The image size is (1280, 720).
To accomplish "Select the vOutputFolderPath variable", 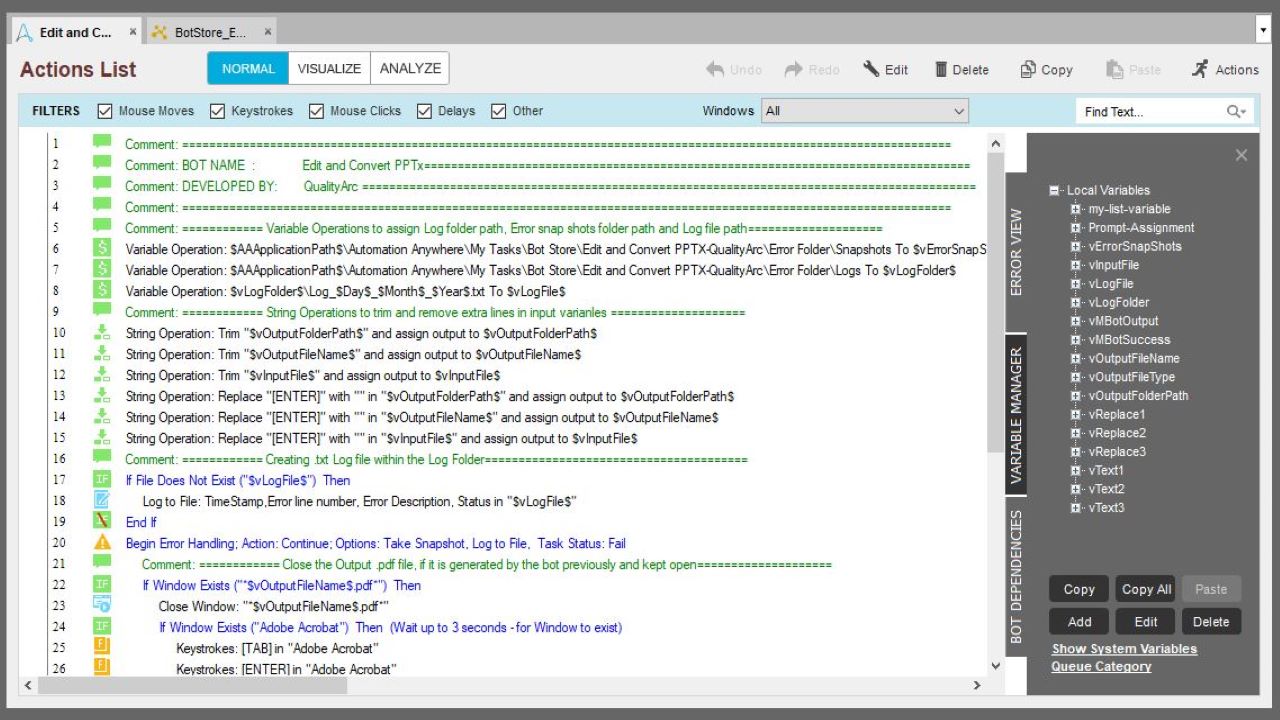I will 1138,396.
